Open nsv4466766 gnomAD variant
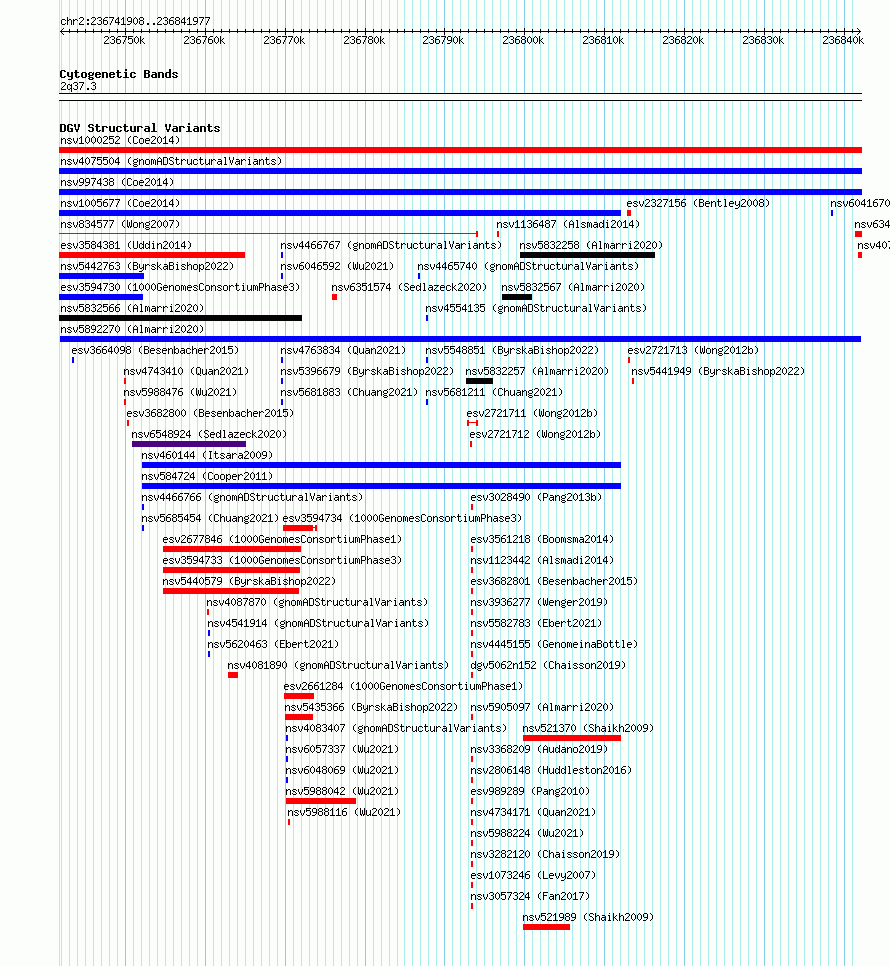 coord(252,497)
